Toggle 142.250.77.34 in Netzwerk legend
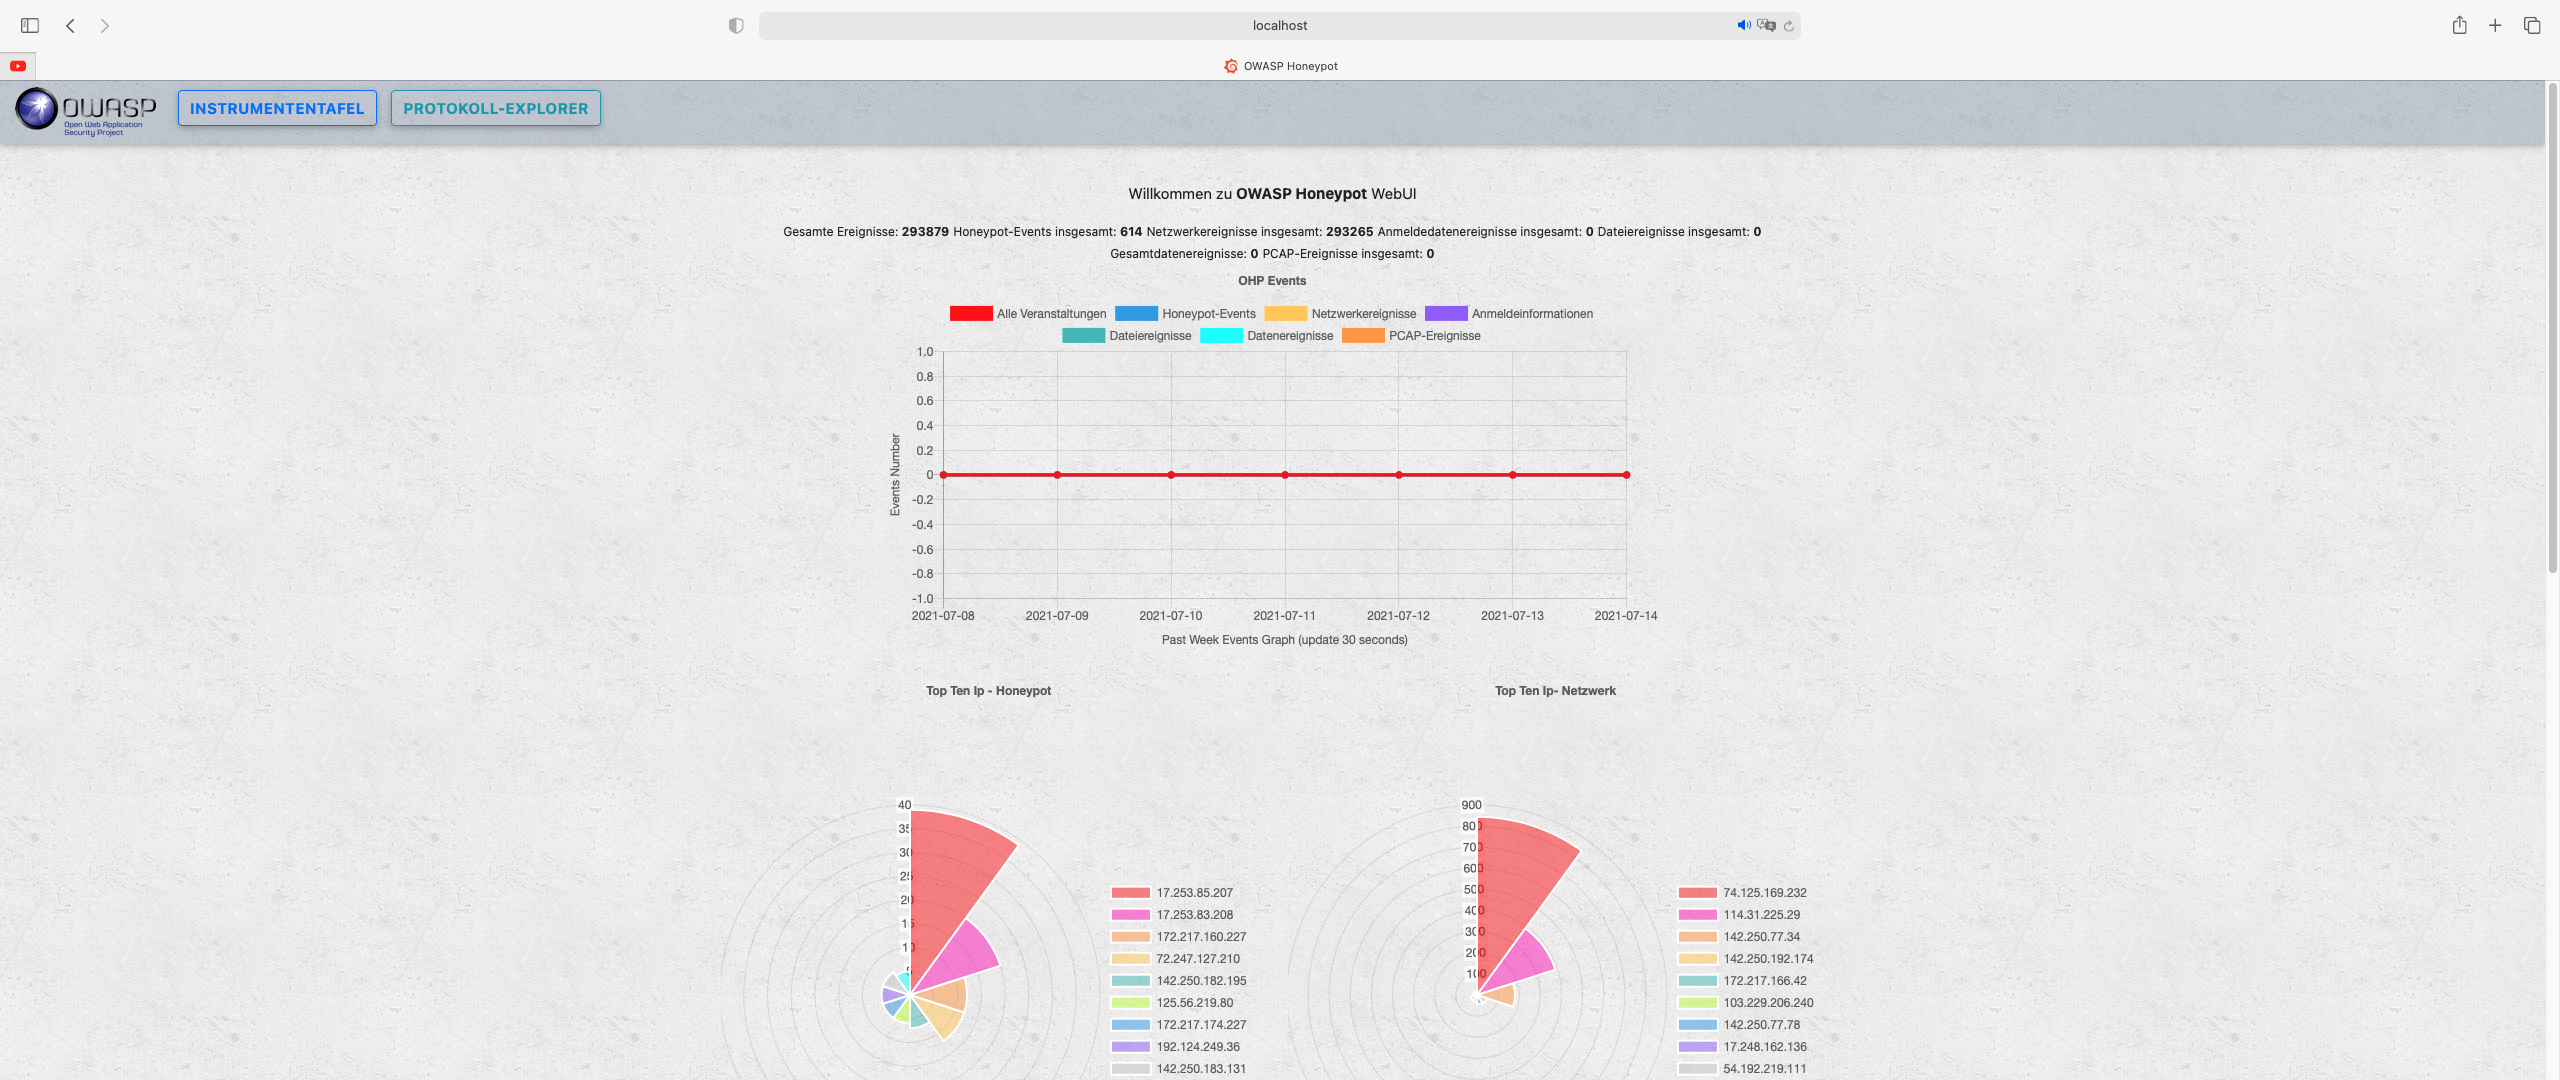 [x=1739, y=936]
